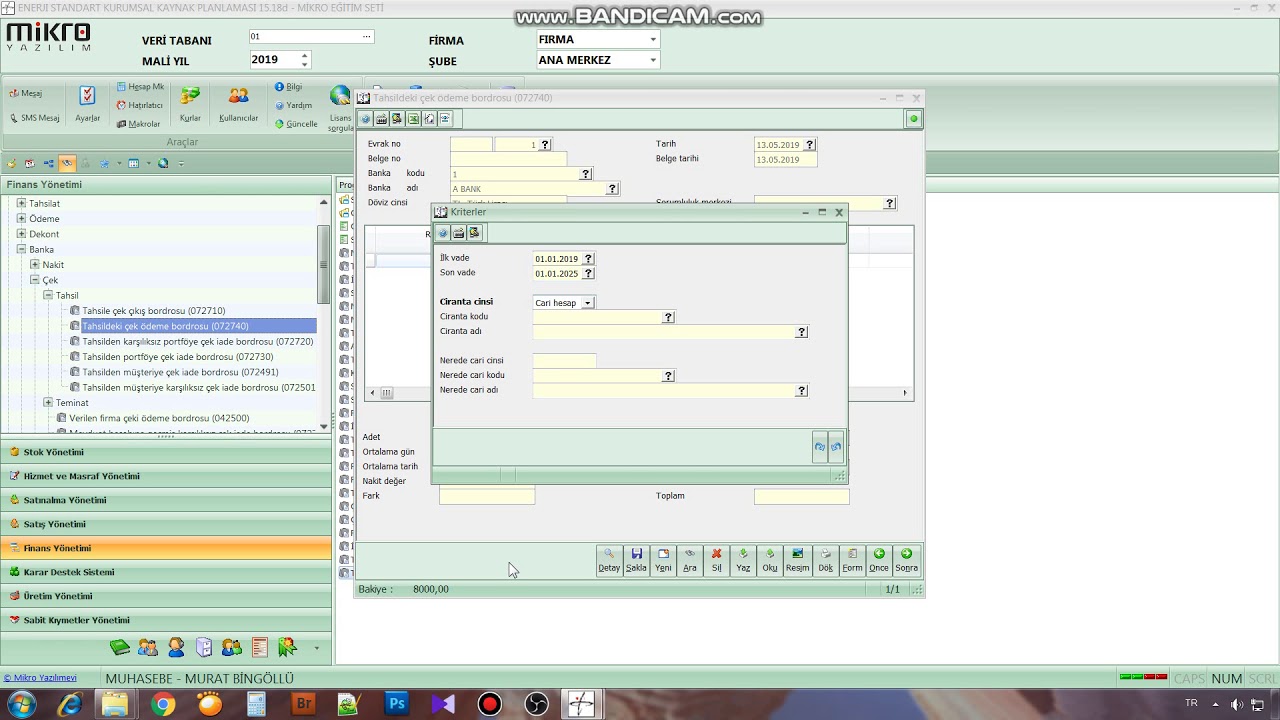This screenshot has height=720, width=1280.
Task: Click the Yeni new record button
Action: 663,560
